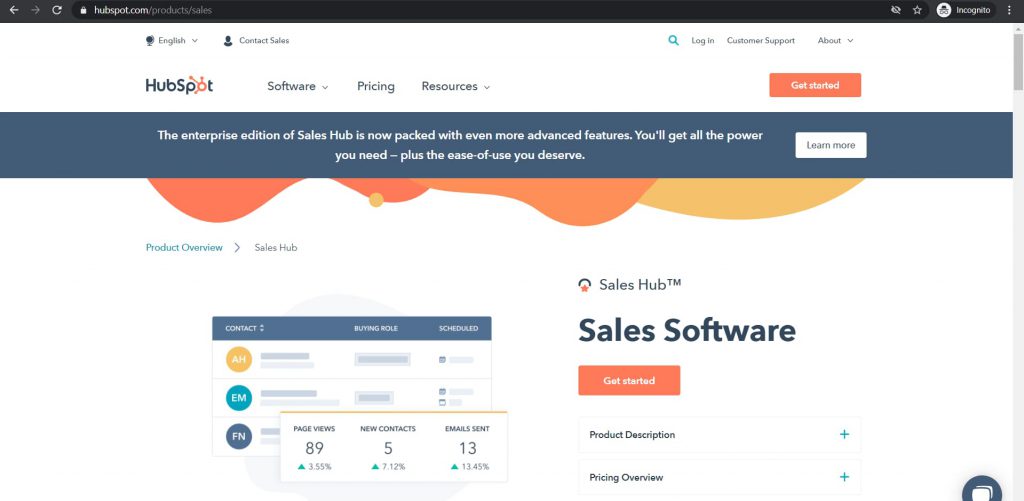The width and height of the screenshot is (1024, 501).
Task: Click the Learn more banner button
Action: point(830,145)
